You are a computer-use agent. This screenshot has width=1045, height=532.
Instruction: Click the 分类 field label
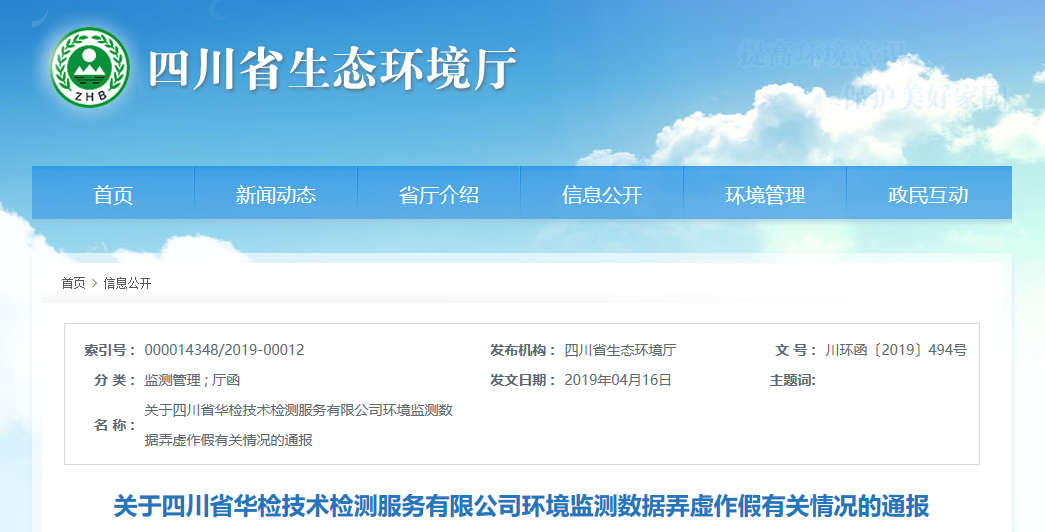pyautogui.click(x=114, y=380)
